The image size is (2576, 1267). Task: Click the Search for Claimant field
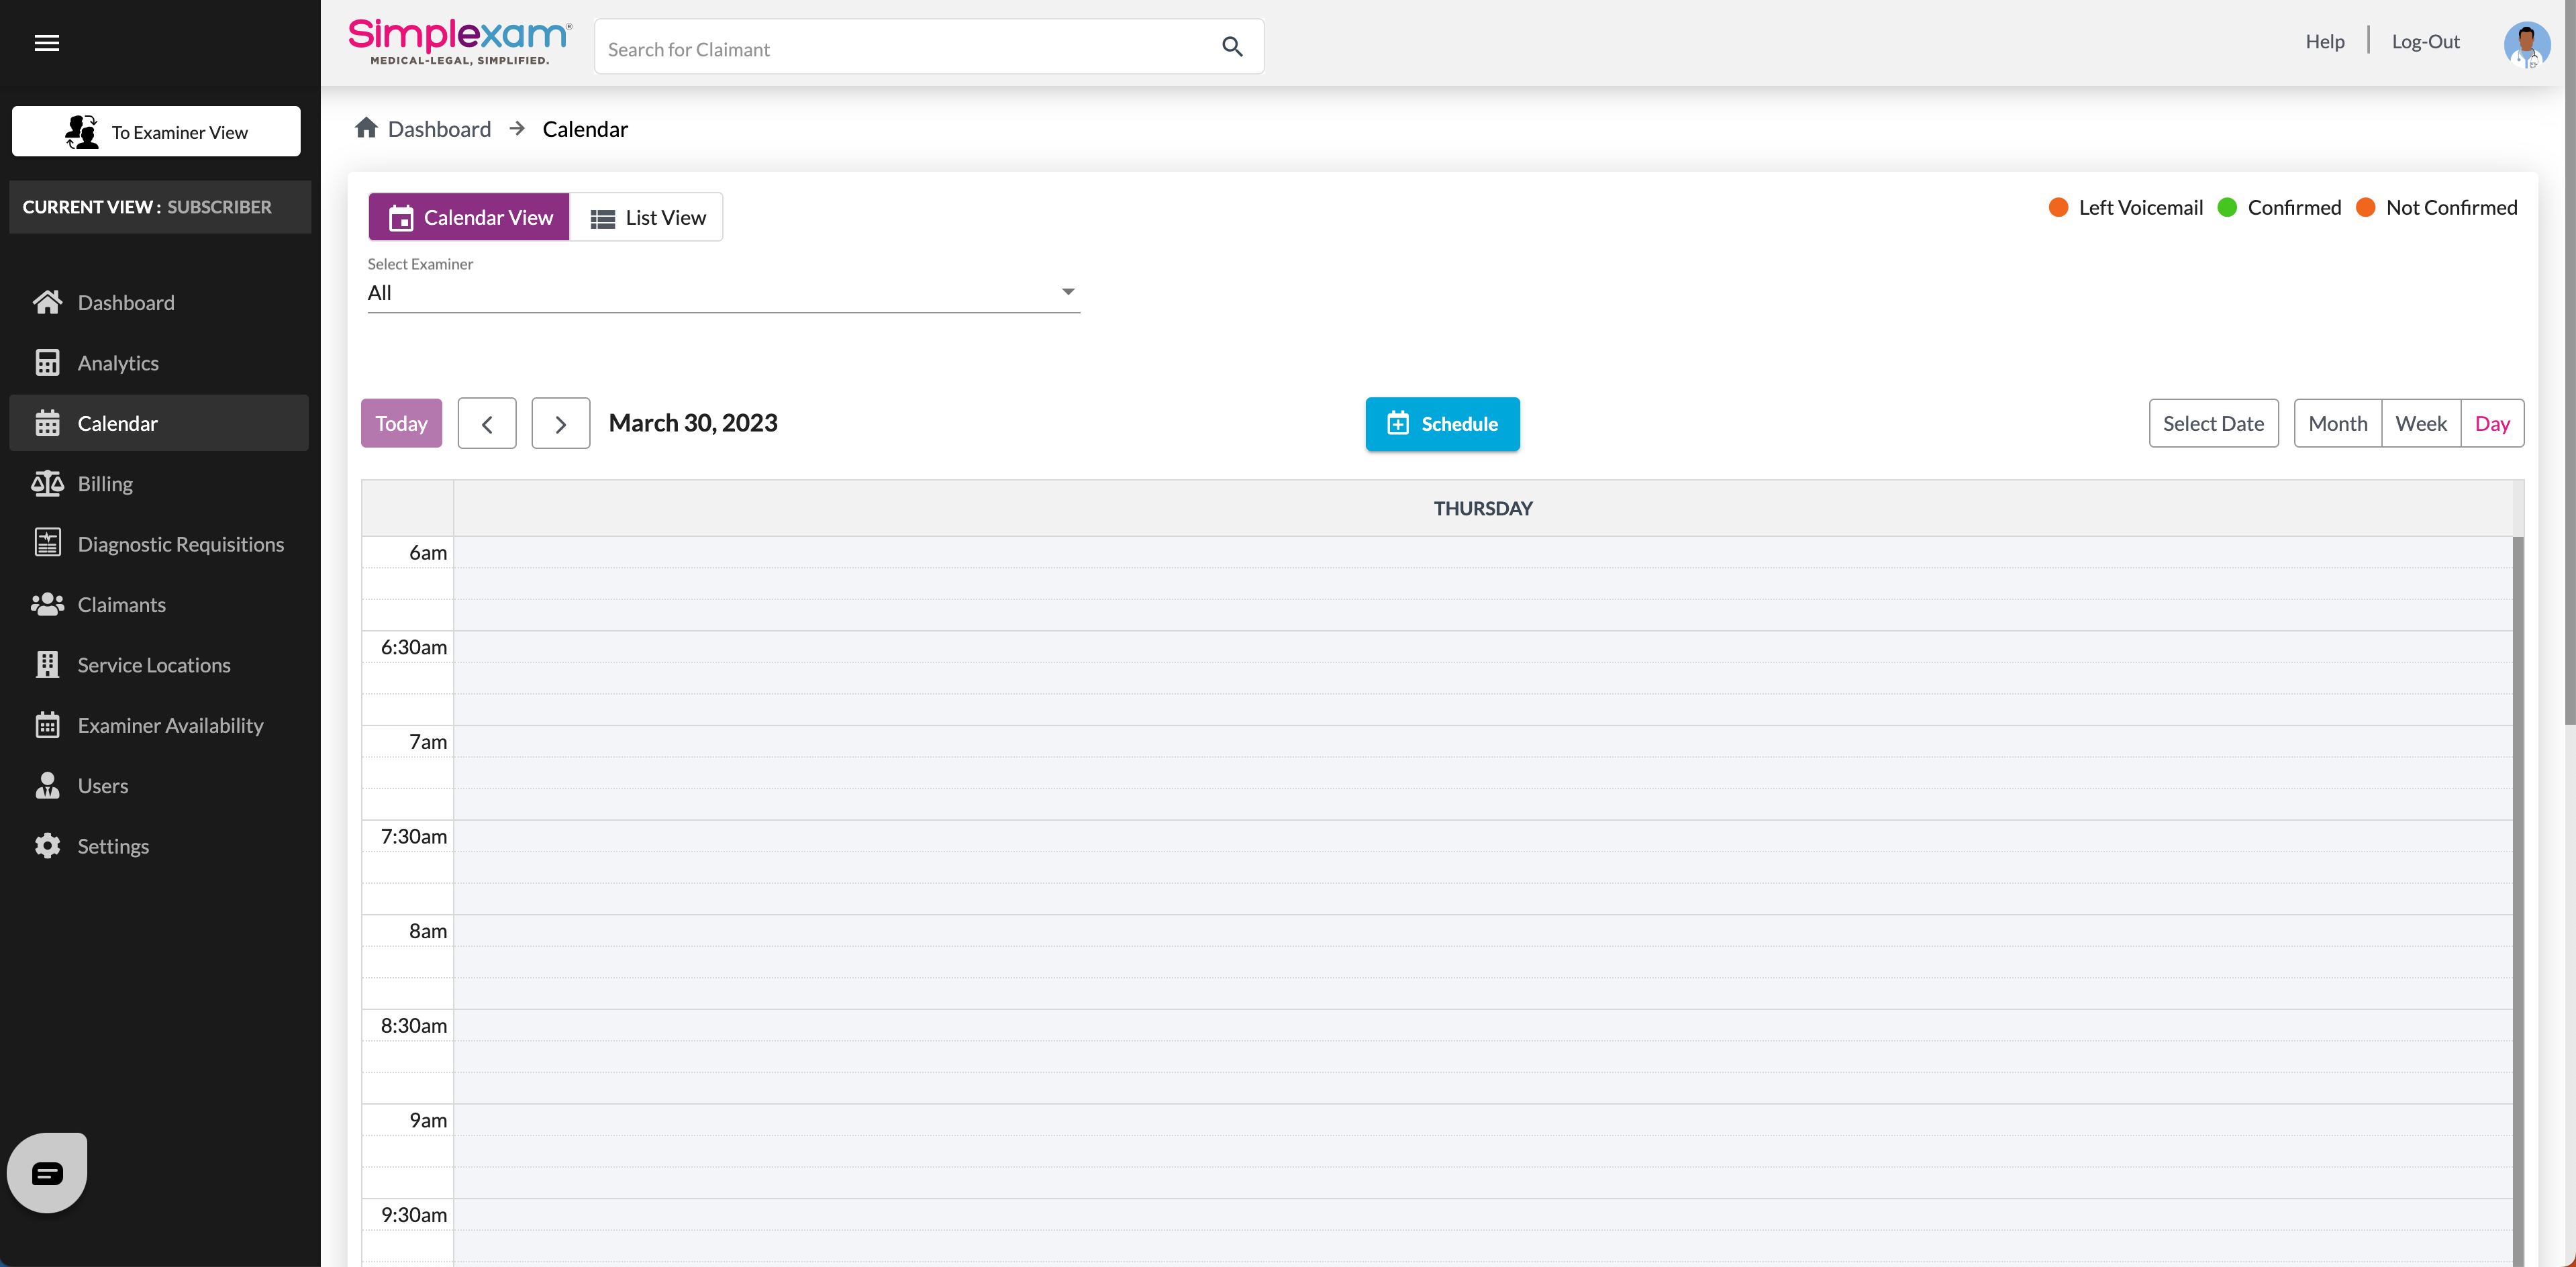(900, 49)
